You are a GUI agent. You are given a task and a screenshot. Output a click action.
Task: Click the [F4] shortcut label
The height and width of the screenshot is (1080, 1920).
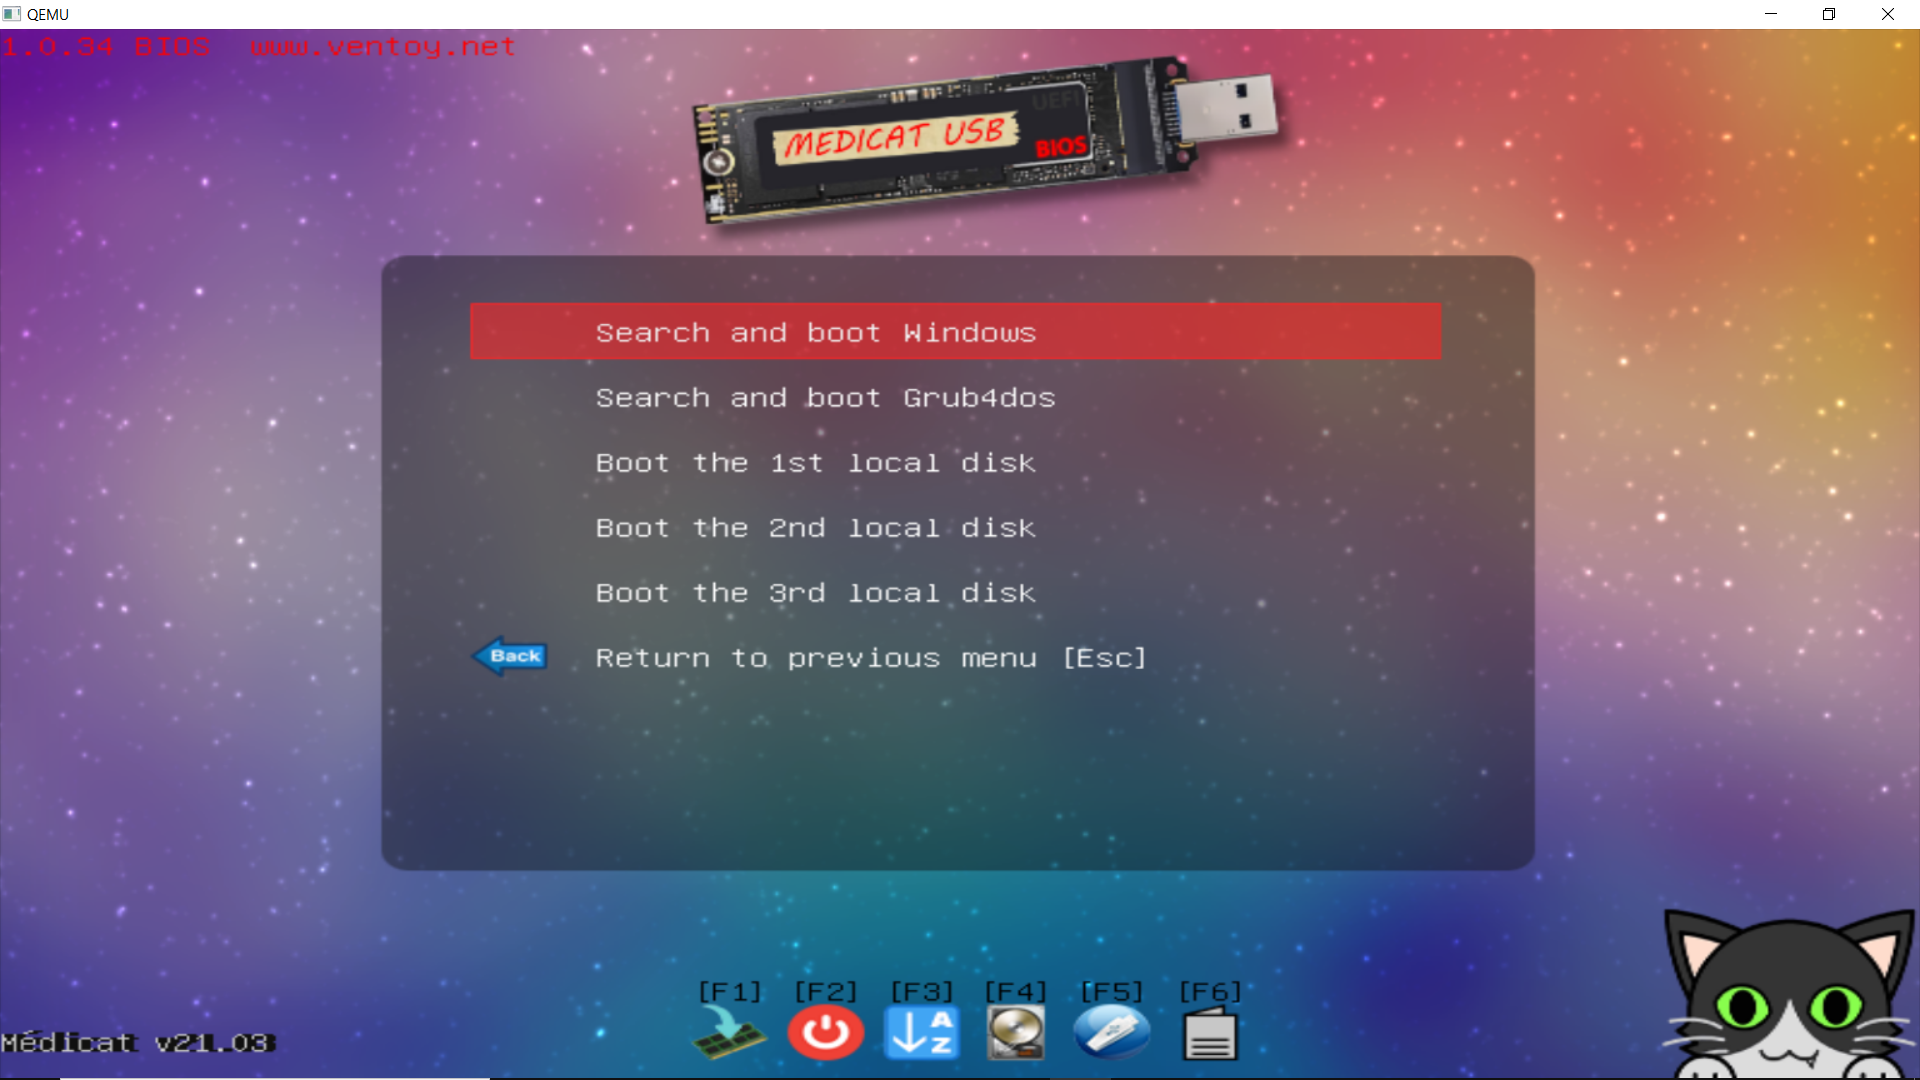(1016, 991)
